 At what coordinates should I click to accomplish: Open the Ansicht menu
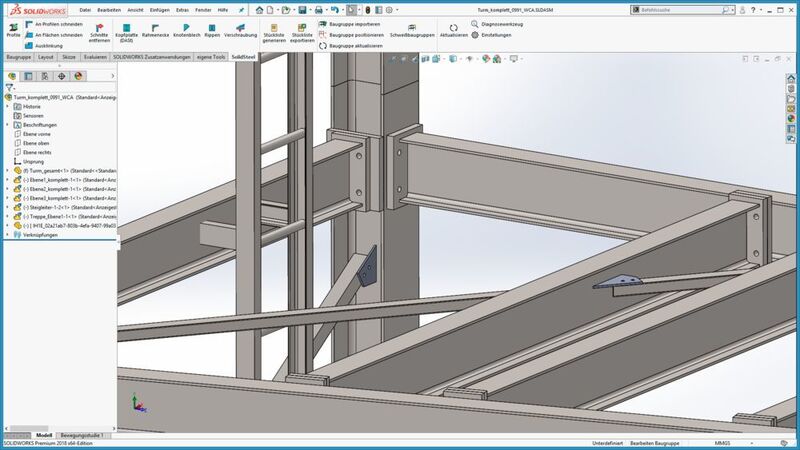(x=135, y=10)
